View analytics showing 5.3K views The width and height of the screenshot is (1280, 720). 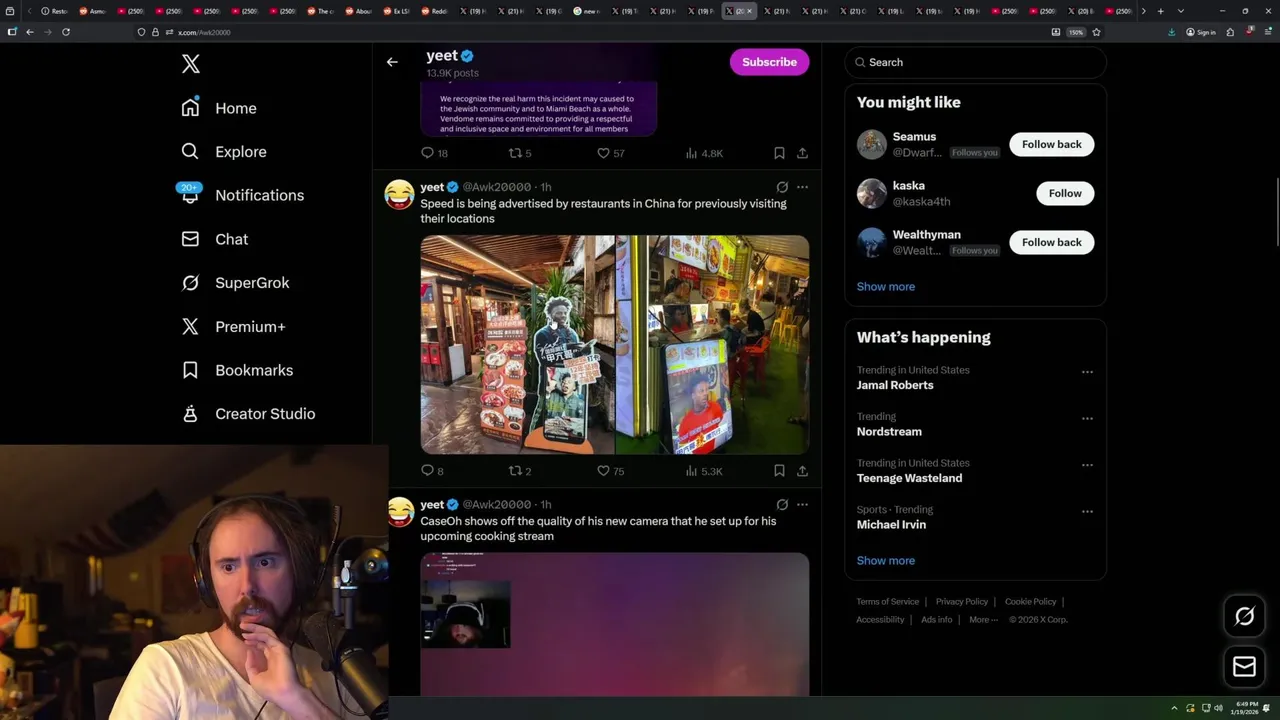[x=704, y=471]
